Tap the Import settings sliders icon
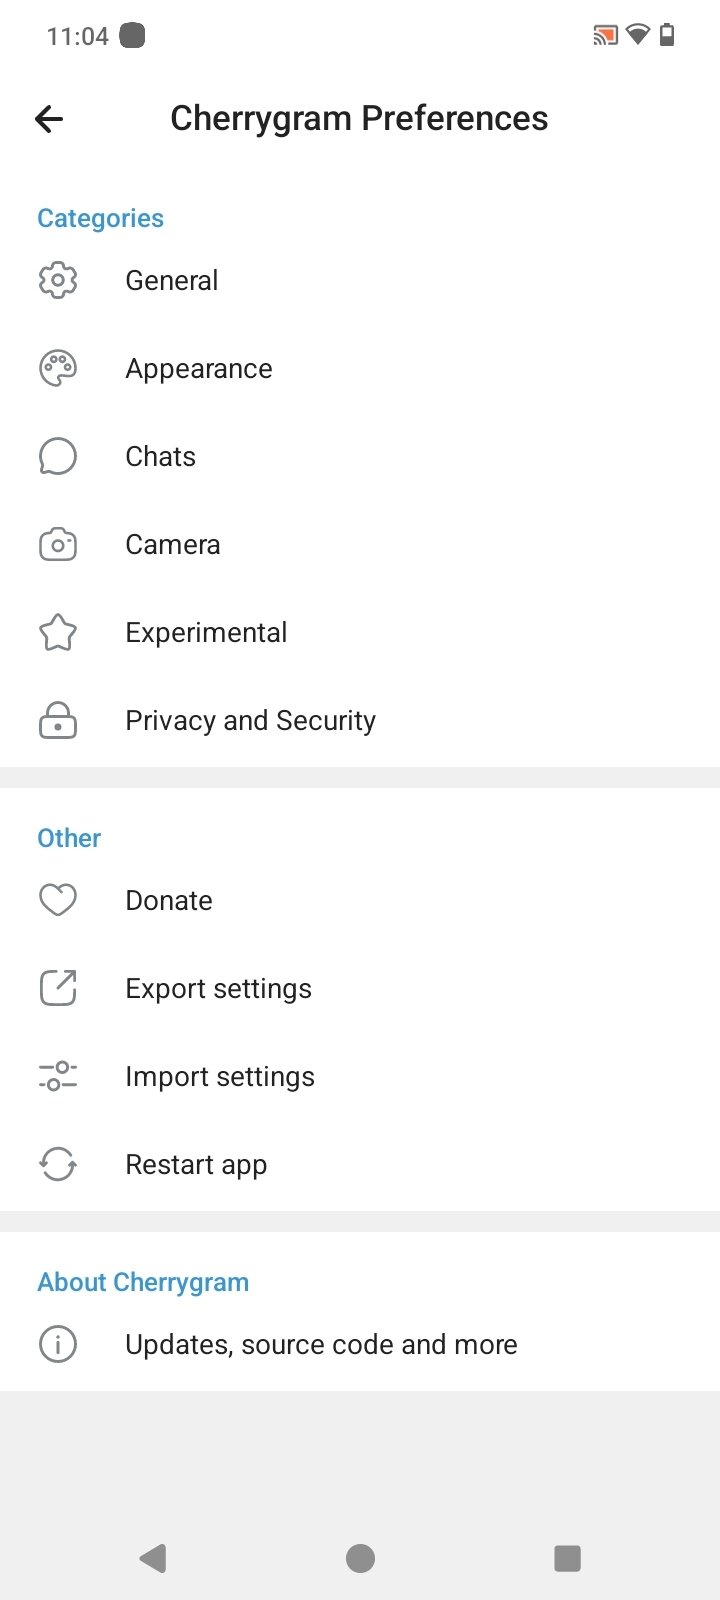The width and height of the screenshot is (720, 1600). click(x=58, y=1076)
